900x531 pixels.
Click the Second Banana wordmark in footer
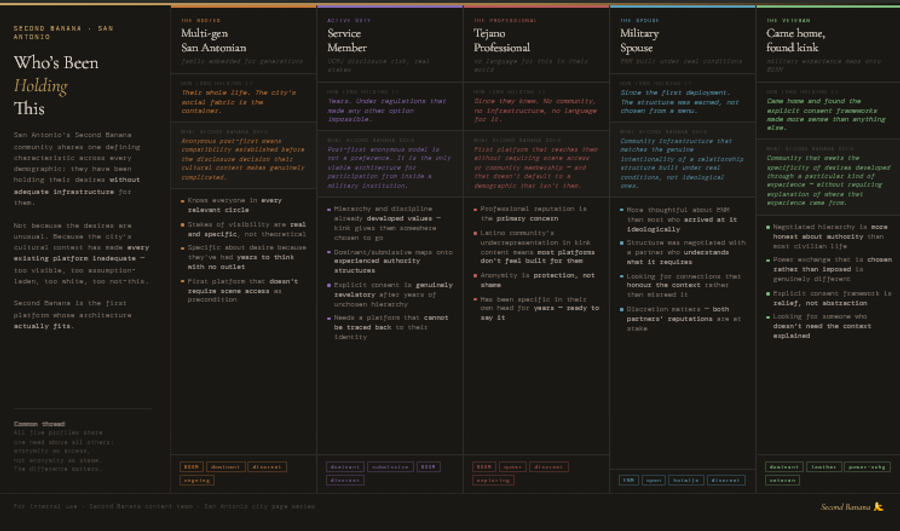(x=845, y=507)
